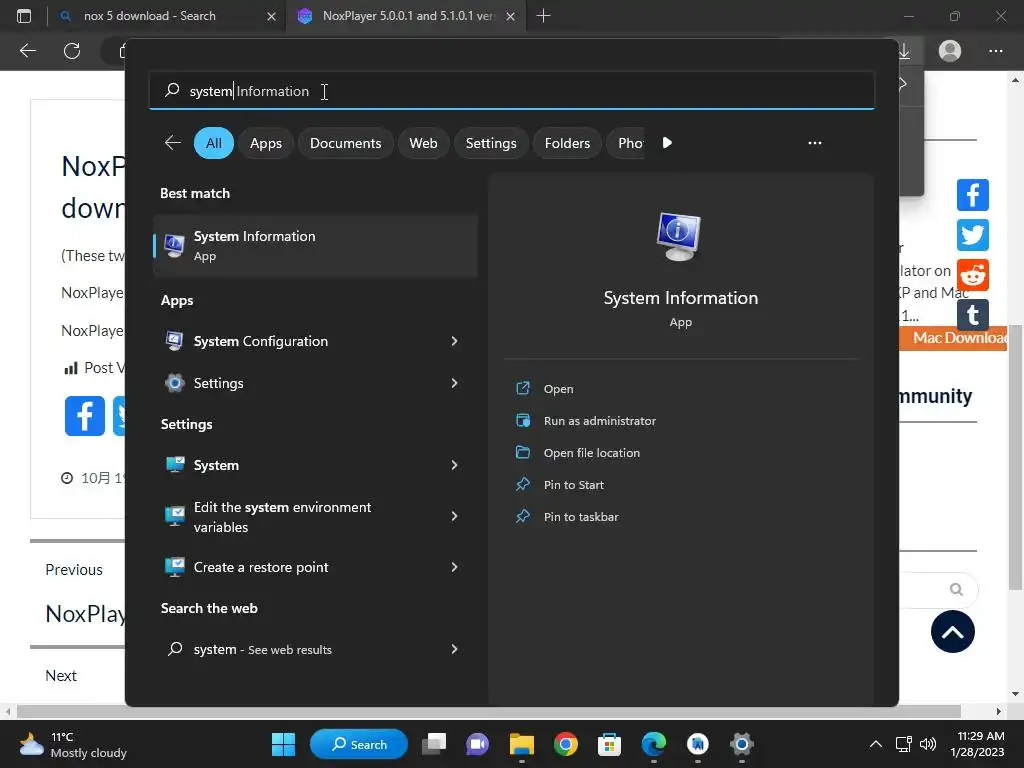Open the search panel more options ellipsis
Viewport: 1024px width, 768px height.
tap(814, 143)
